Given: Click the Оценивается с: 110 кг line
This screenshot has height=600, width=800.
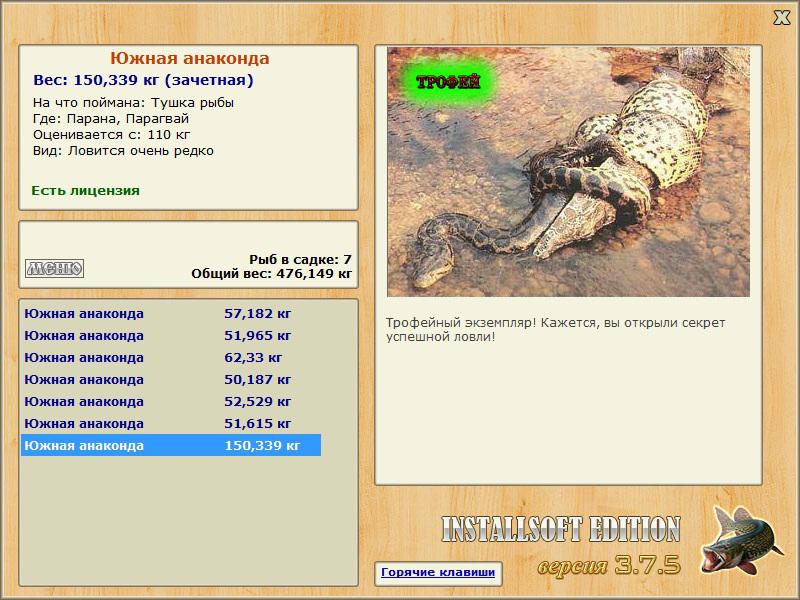Looking at the screenshot, I should 112,135.
